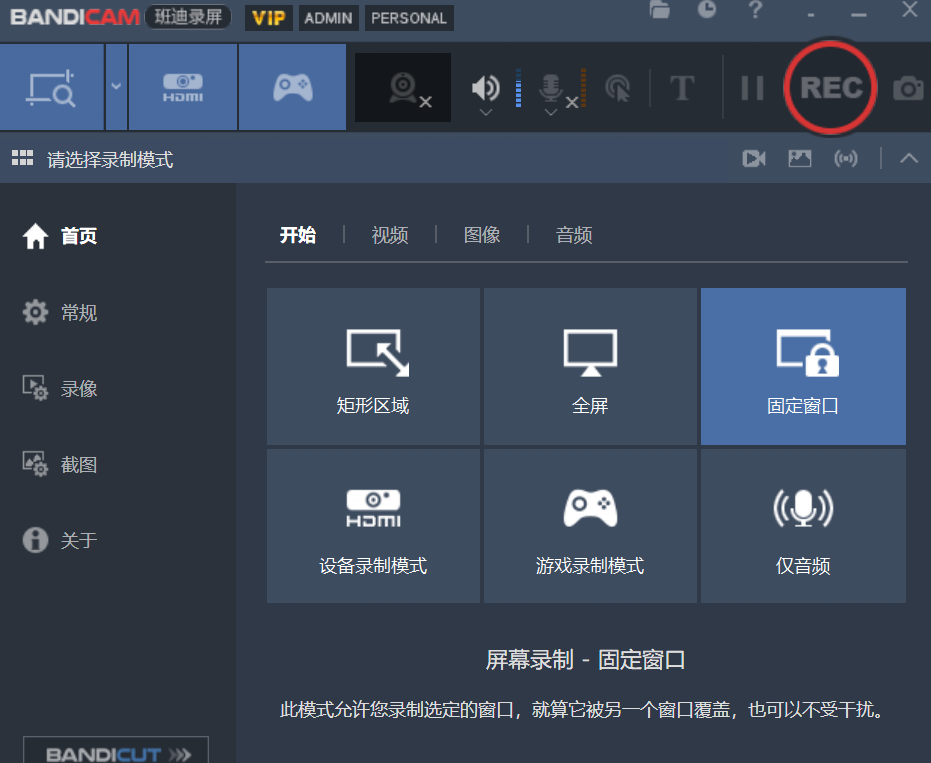Select screen recording mode in toolbar

point(52,87)
